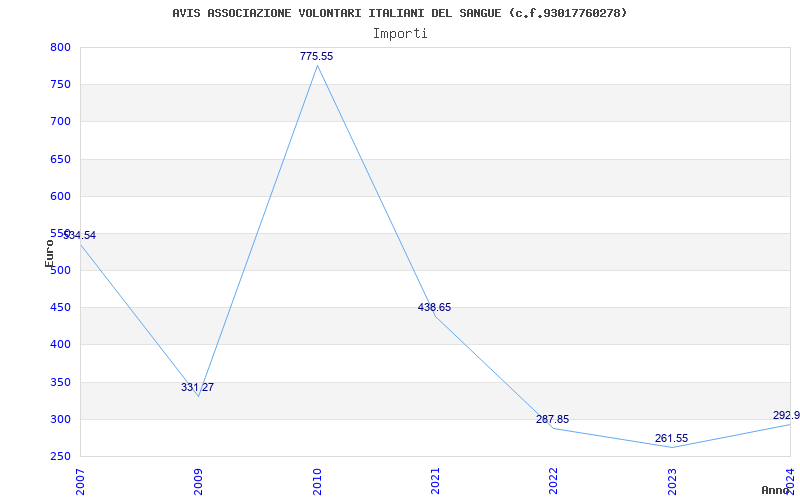
Task: Click the 2007 x-axis year label
Action: click(80, 482)
